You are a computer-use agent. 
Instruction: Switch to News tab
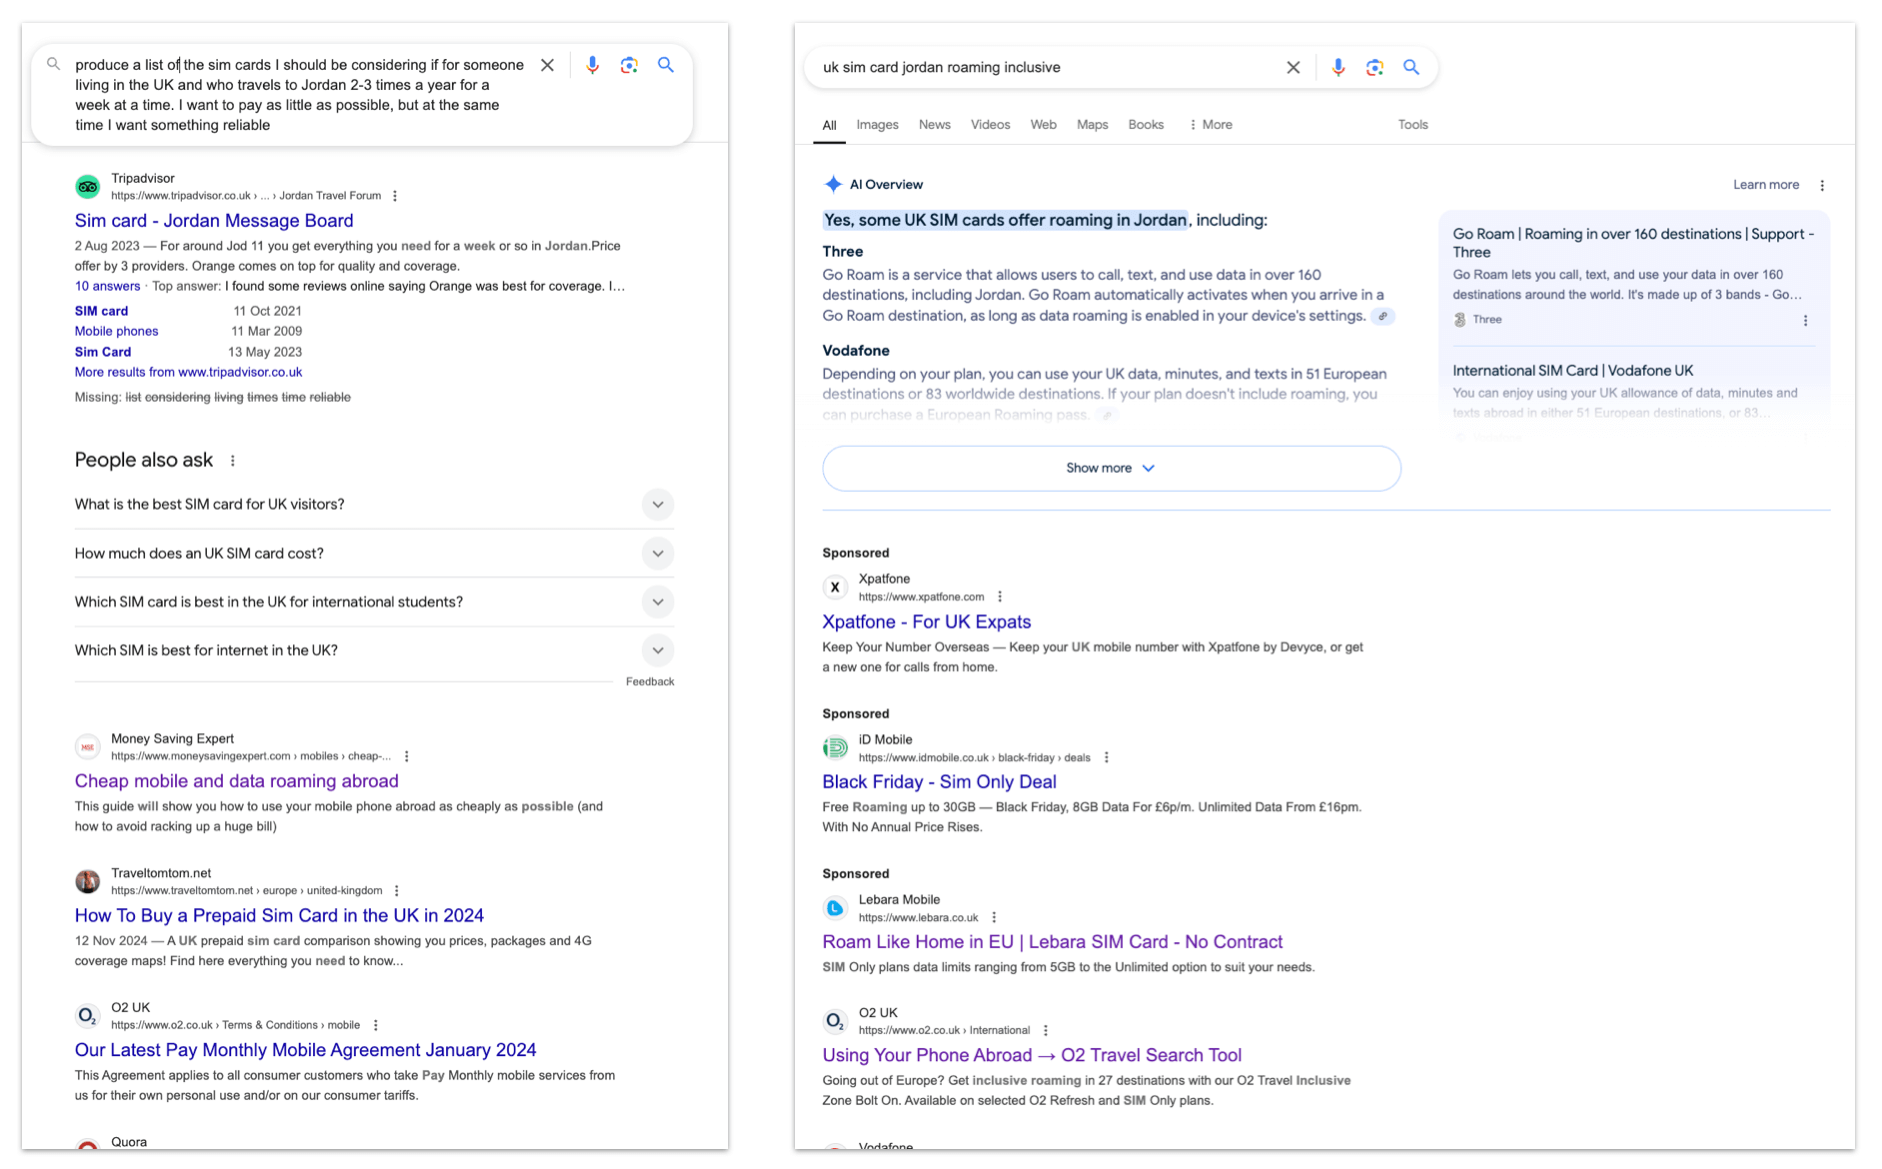tap(934, 125)
